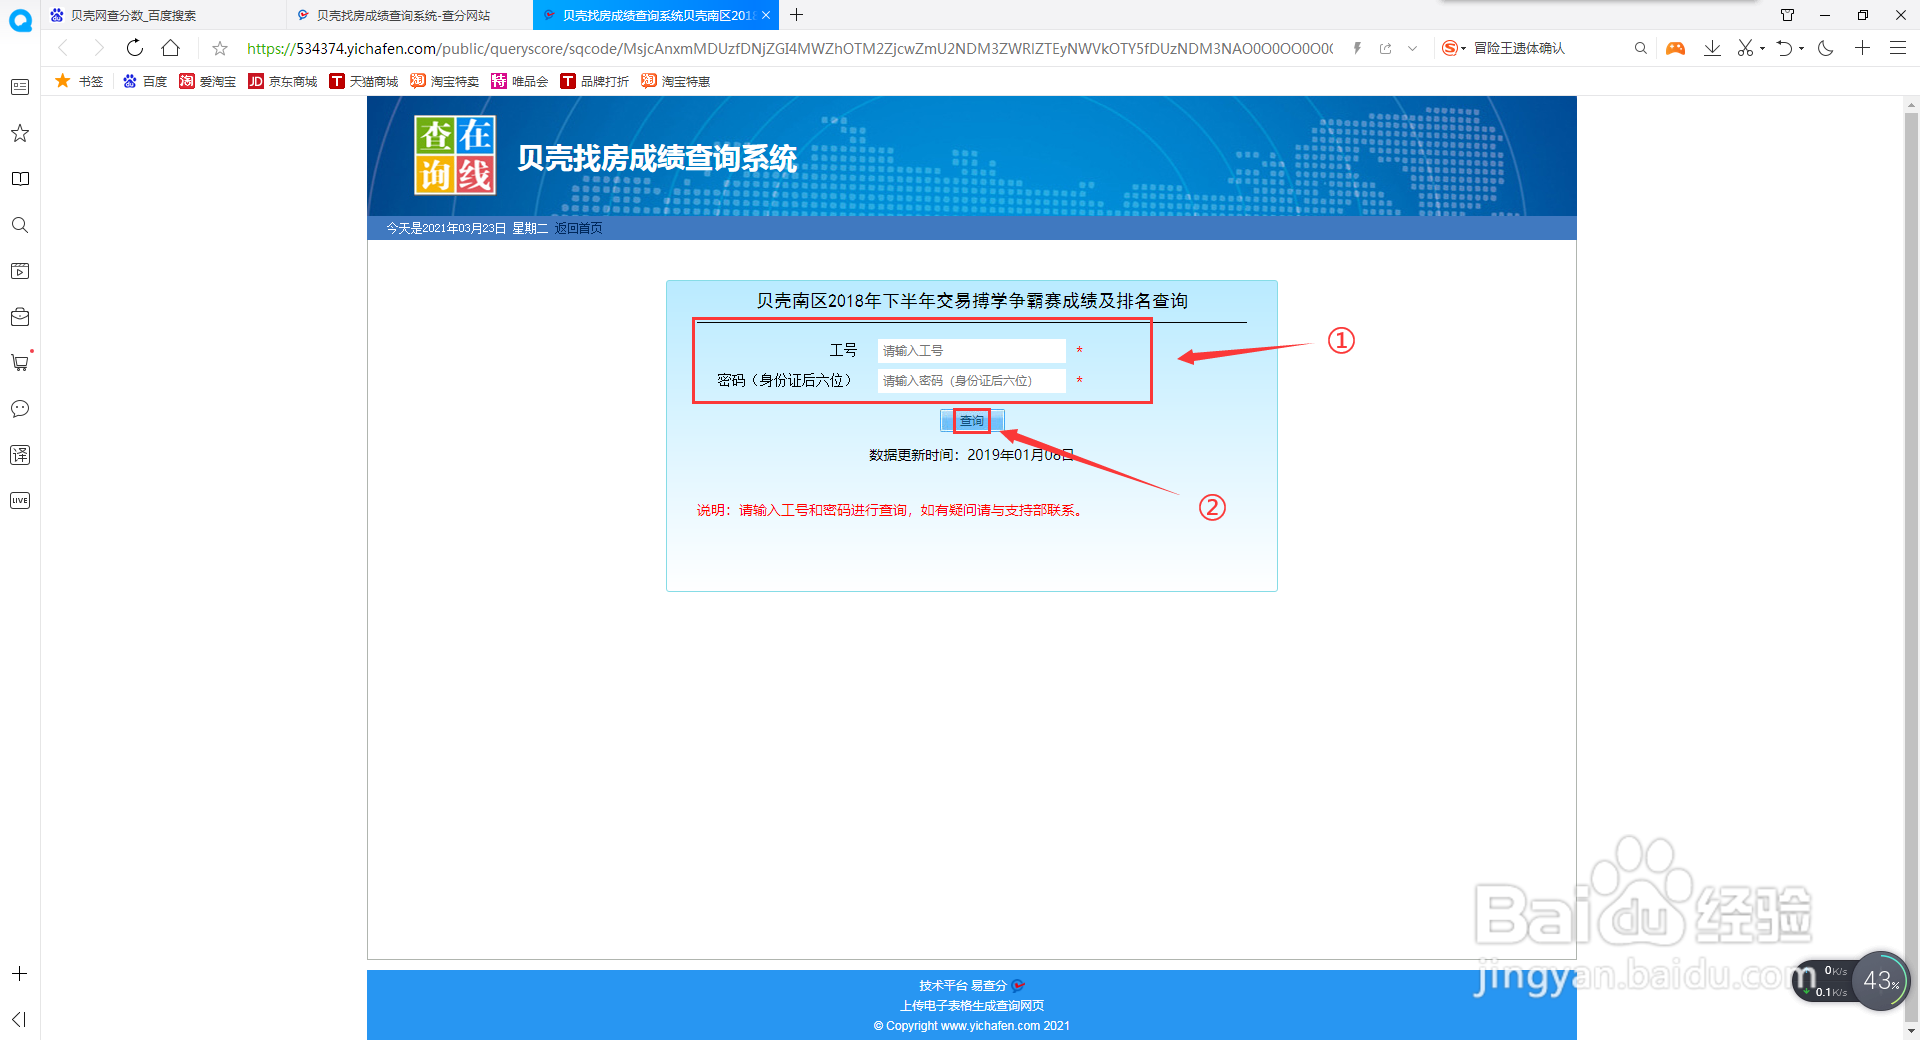This screenshot has width=1920, height=1040.
Task: Open a new browser tab
Action: (x=797, y=15)
